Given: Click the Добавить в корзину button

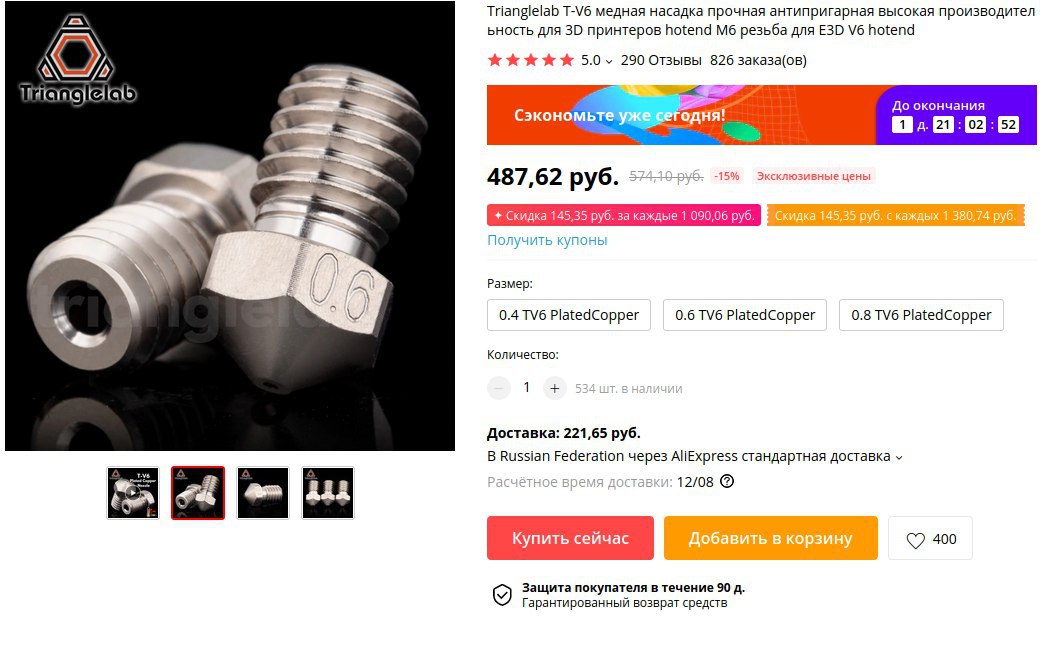Looking at the screenshot, I should pos(771,538).
